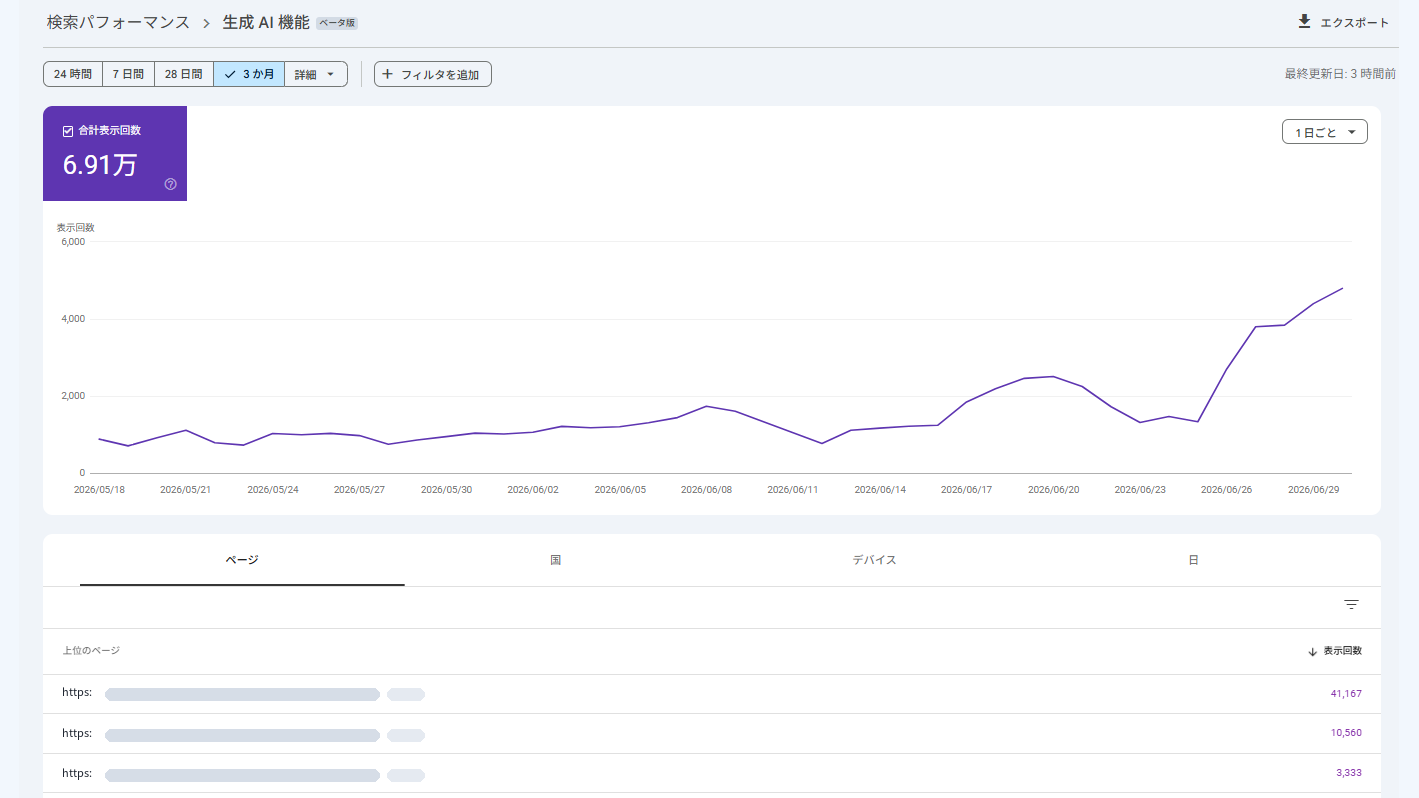Click the フィルタを追加 button
The height and width of the screenshot is (798, 1419).
(433, 74)
